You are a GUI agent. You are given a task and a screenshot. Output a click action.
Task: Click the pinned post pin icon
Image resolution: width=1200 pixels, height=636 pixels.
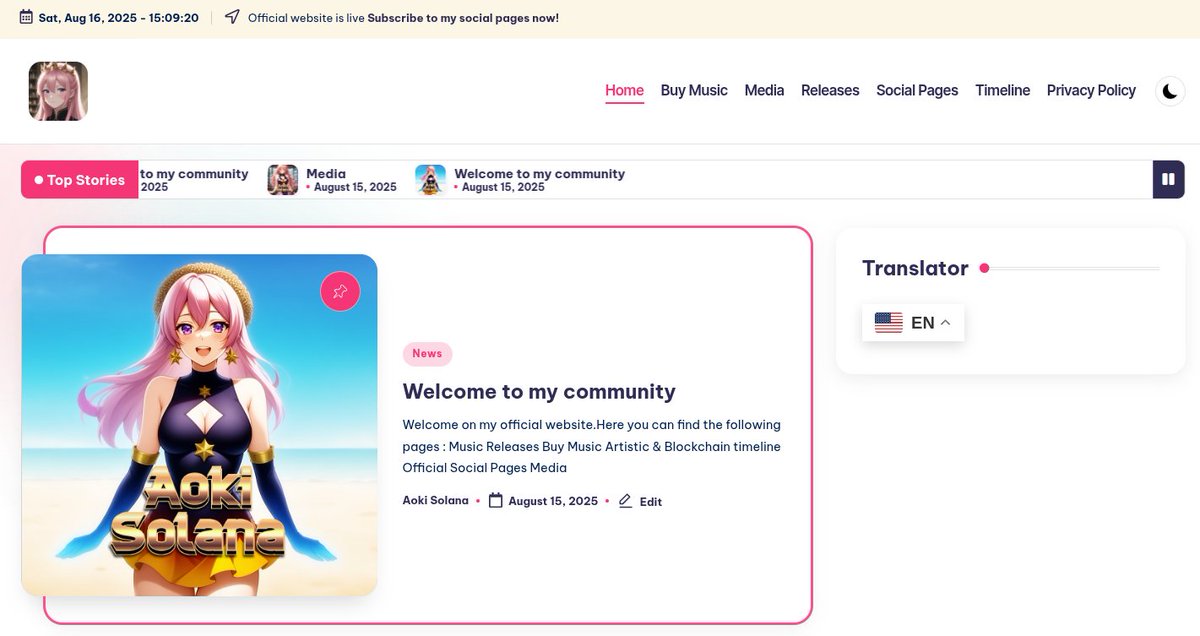click(340, 291)
